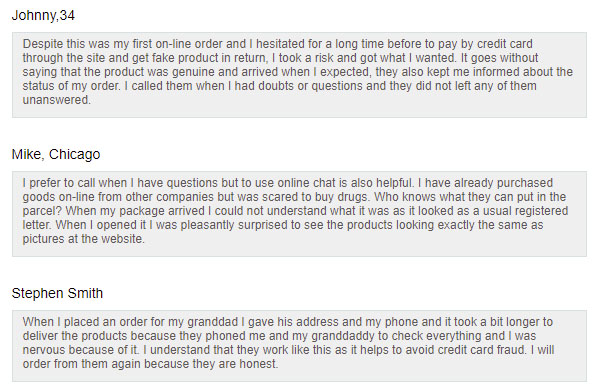Click the line starting 'nervous because of it'

[x=288, y=350]
